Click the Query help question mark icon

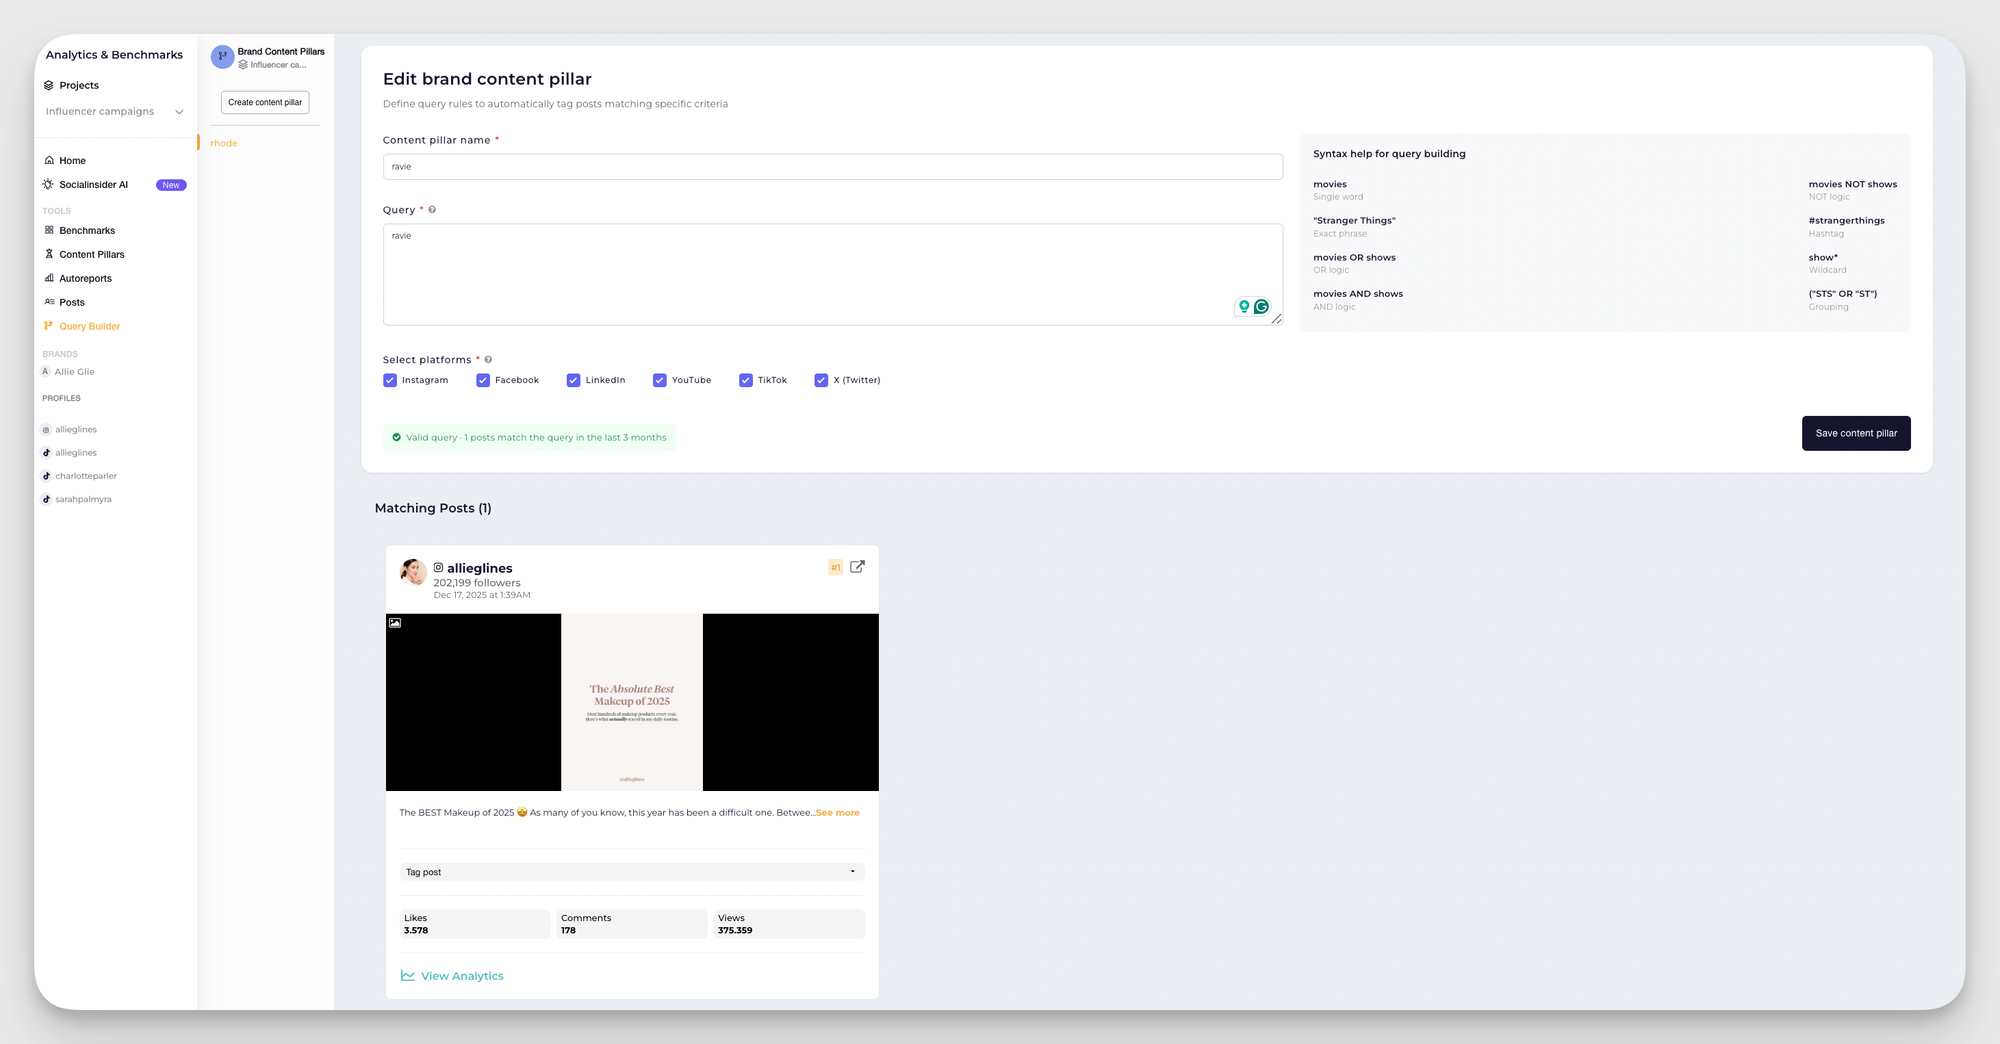click(432, 209)
